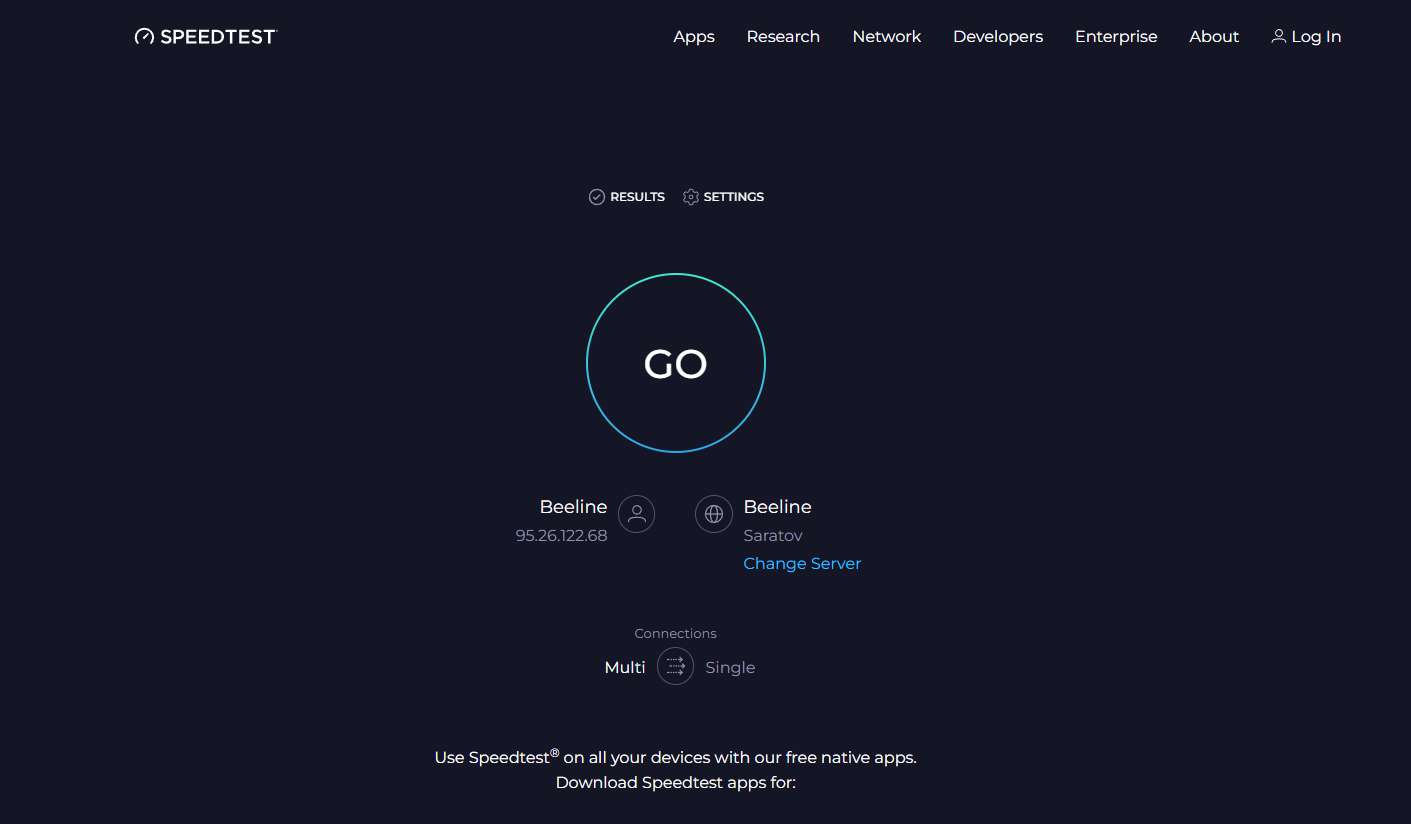Click the IP address 95.26.122.68
The image size is (1411, 824).
(561, 535)
